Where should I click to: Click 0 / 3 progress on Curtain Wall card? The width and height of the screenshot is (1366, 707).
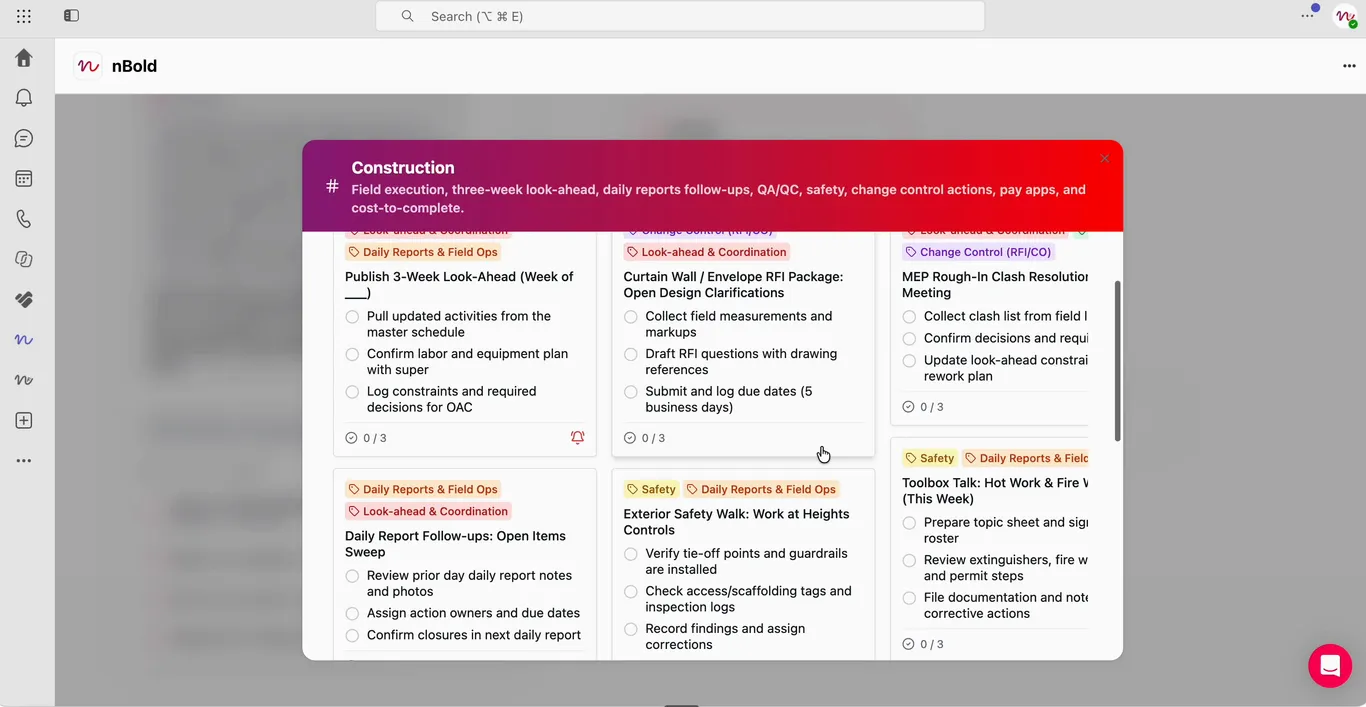pos(644,438)
